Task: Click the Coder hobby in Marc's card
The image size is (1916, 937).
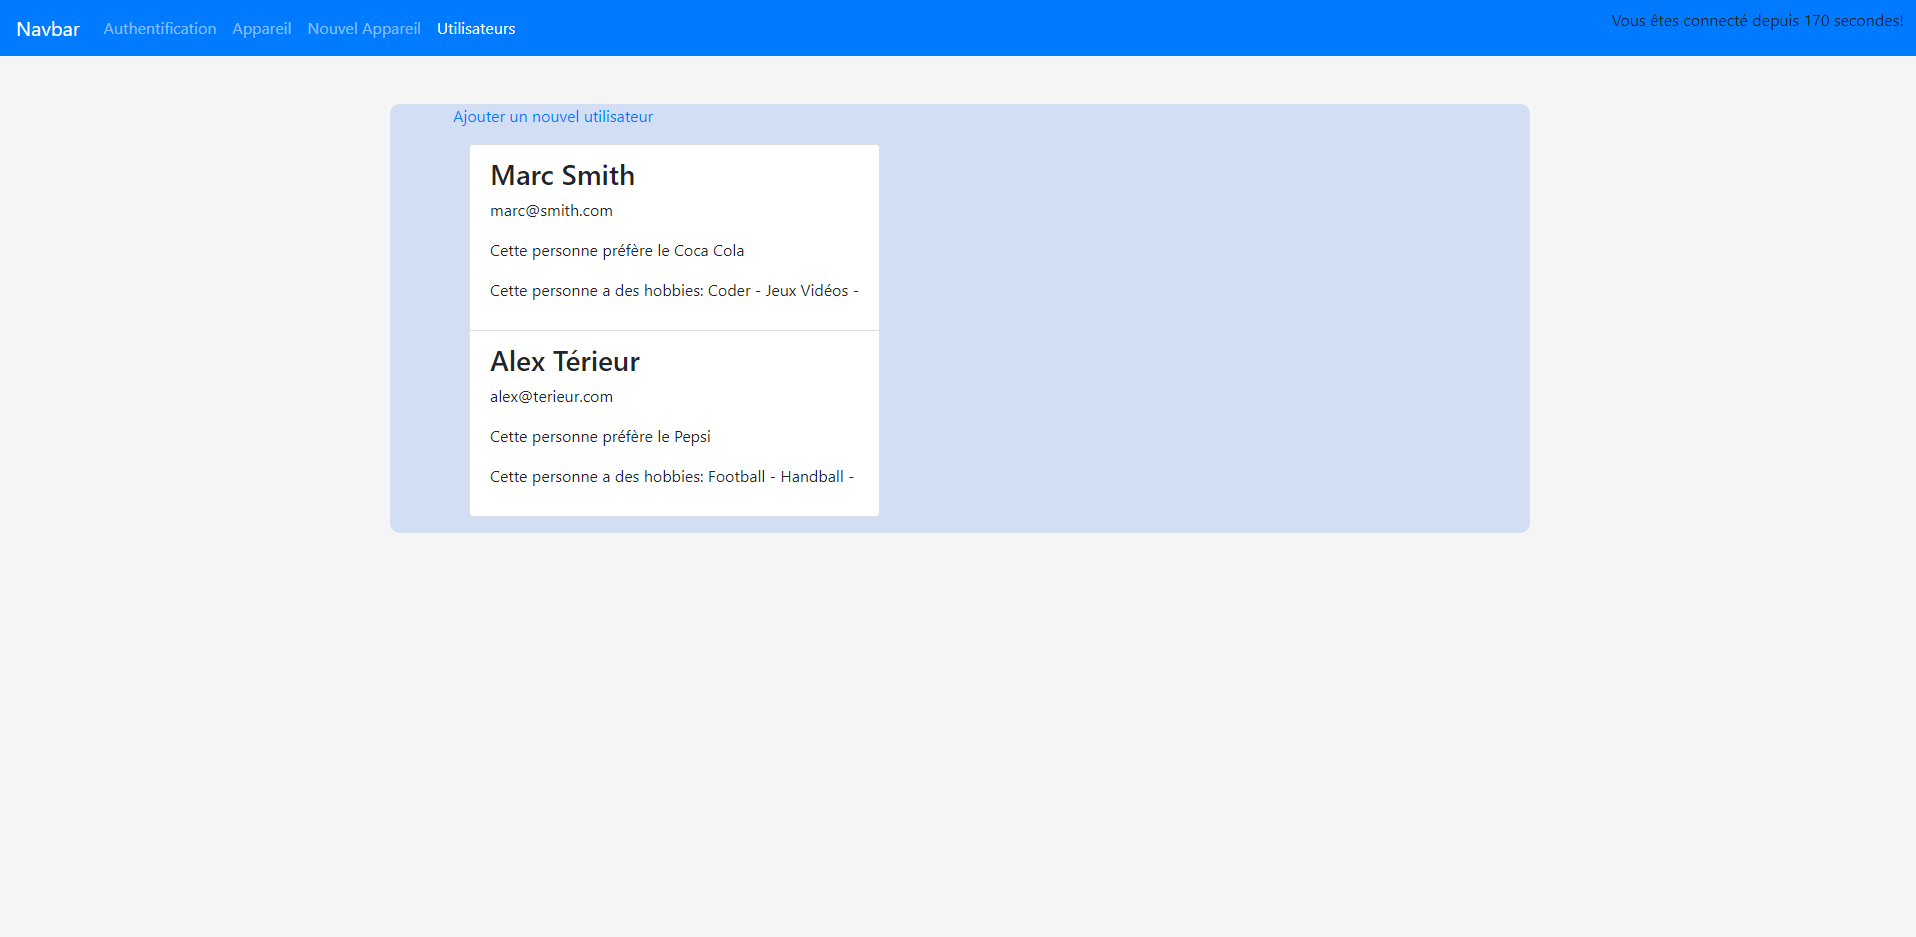Action: (x=729, y=291)
